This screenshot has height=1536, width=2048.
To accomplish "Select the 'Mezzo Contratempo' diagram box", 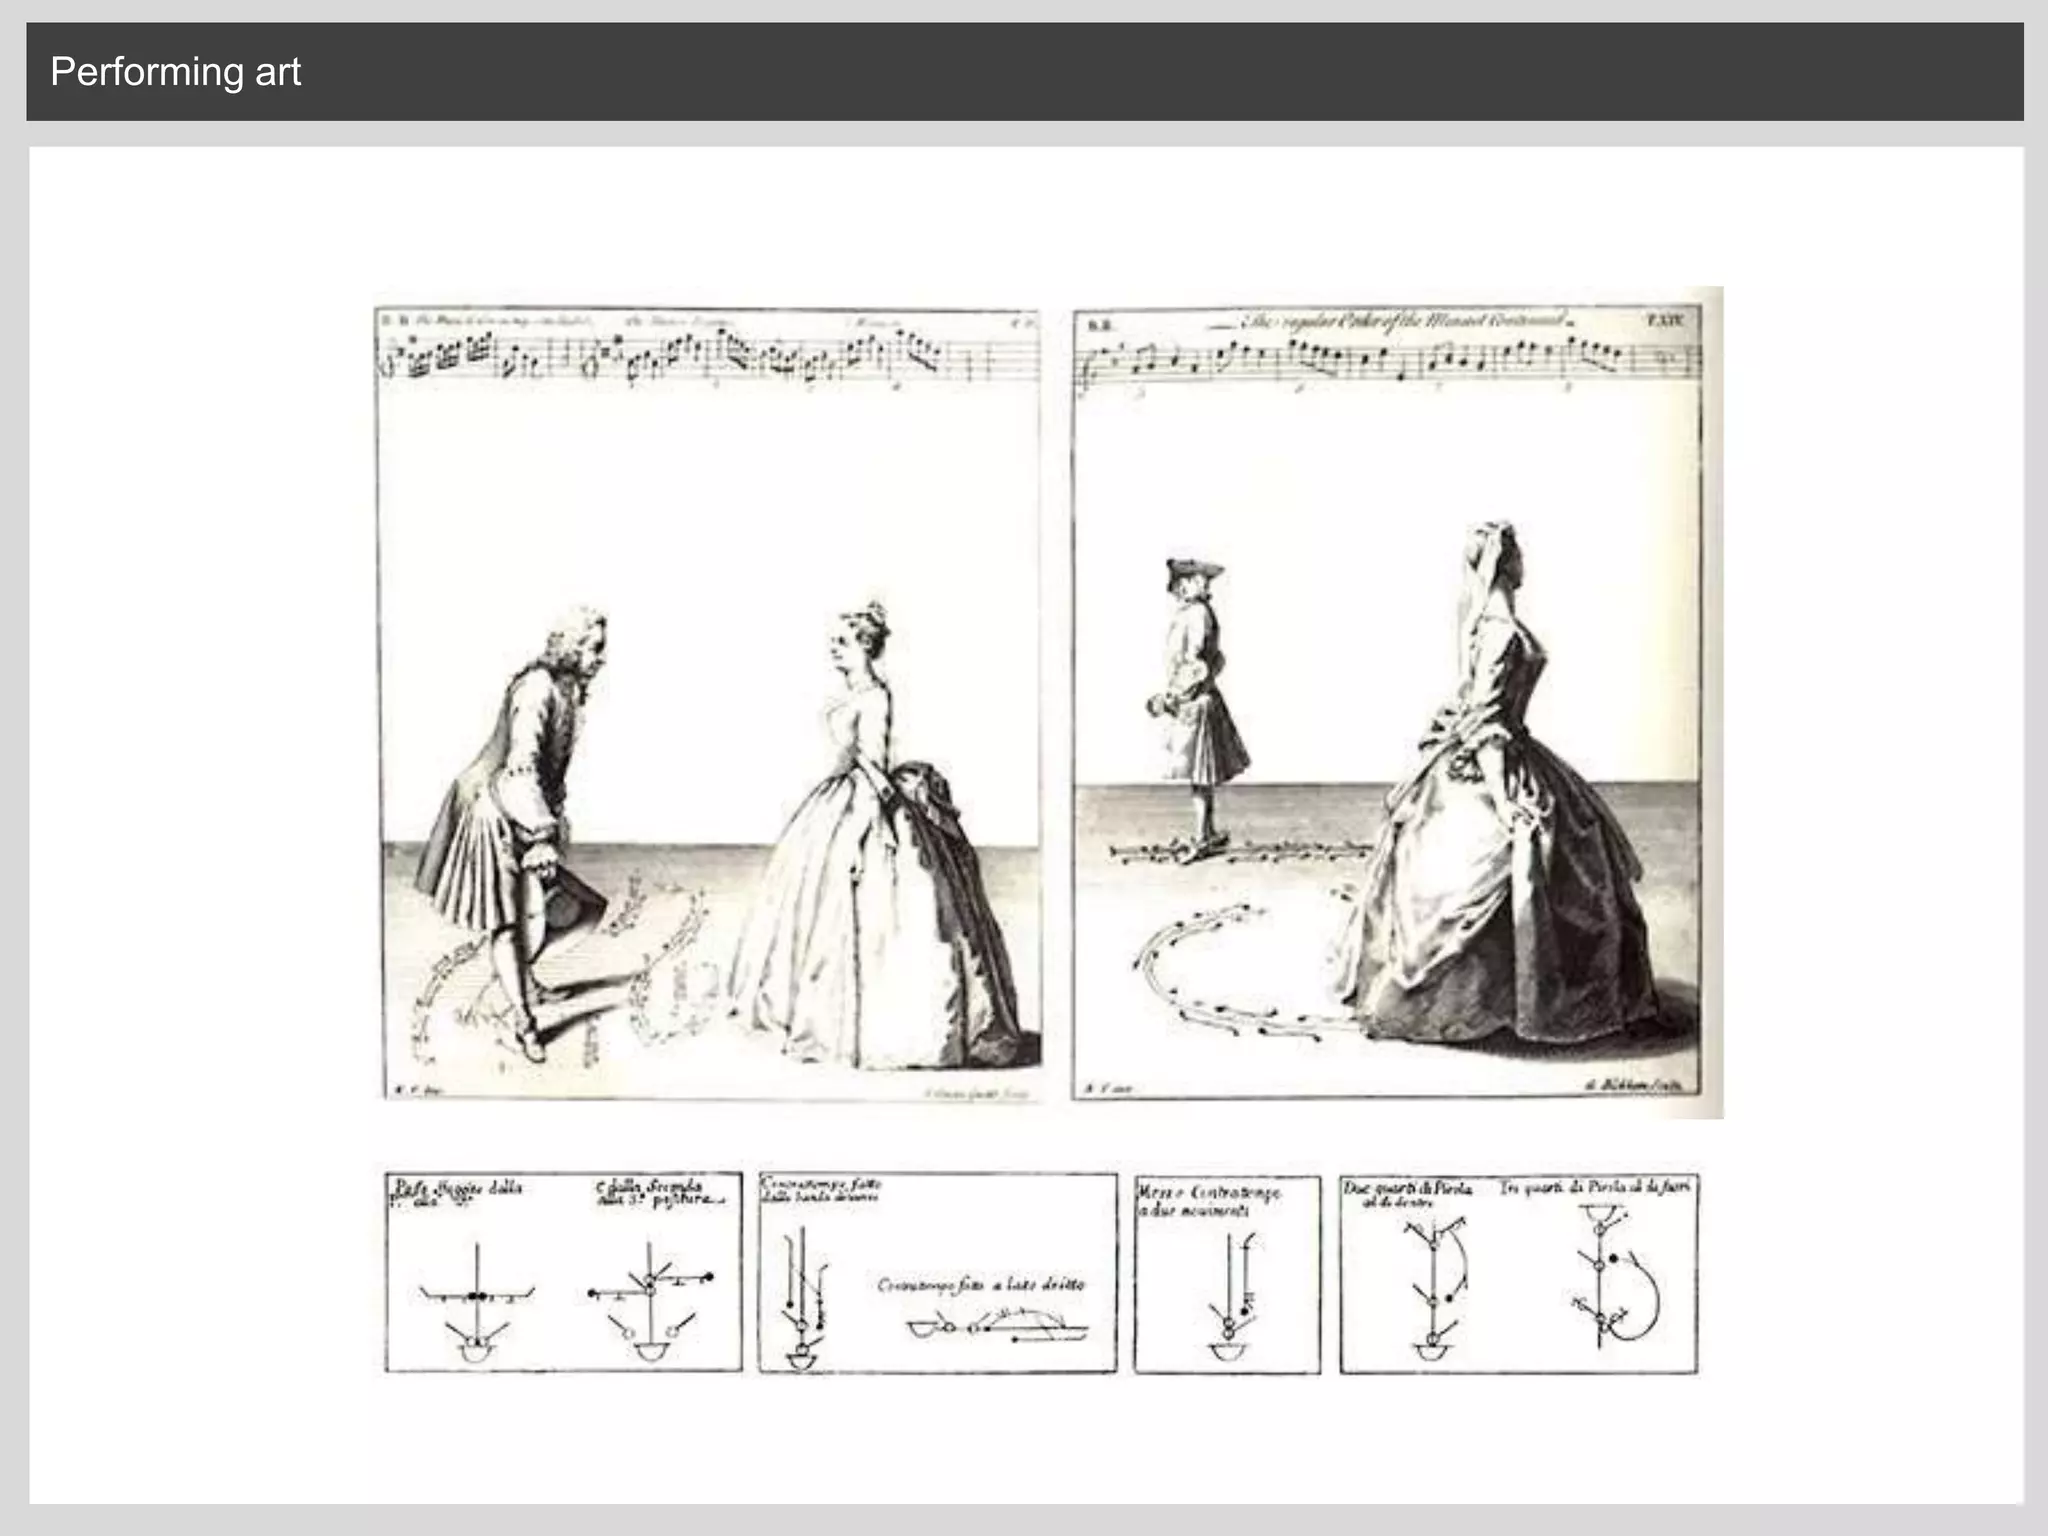I will coord(1227,1274).
